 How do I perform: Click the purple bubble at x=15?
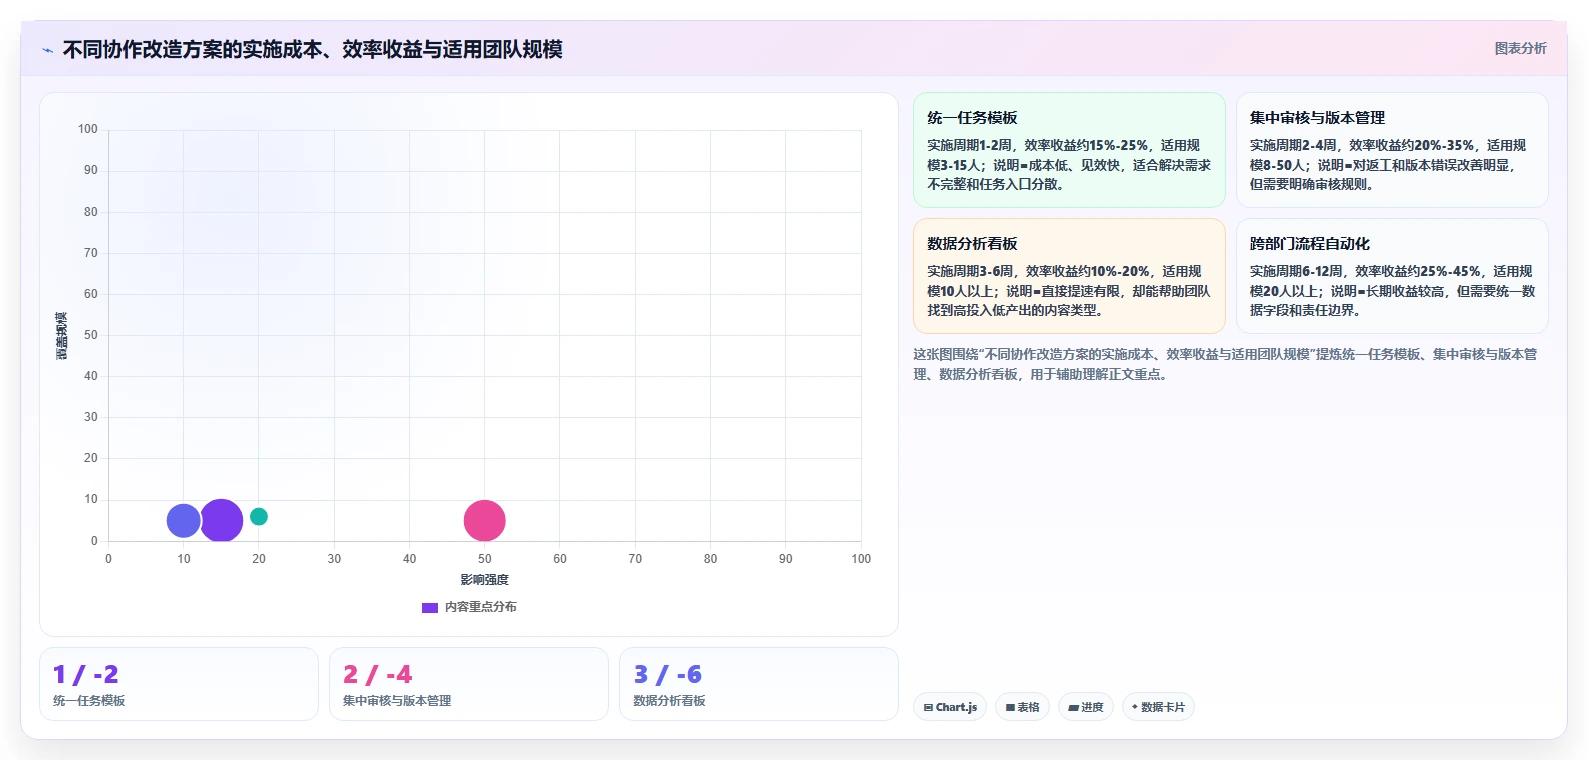[x=221, y=521]
